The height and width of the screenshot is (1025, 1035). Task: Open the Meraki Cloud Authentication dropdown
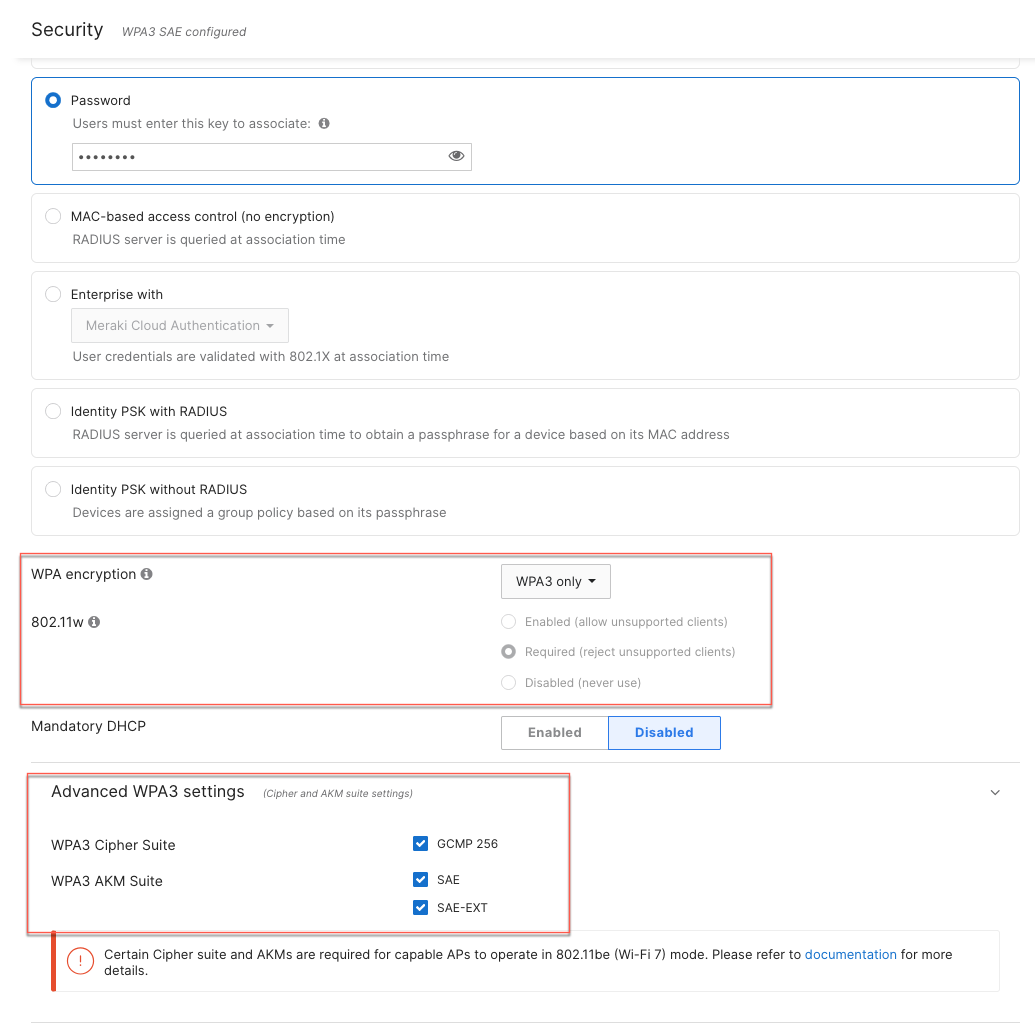(179, 325)
